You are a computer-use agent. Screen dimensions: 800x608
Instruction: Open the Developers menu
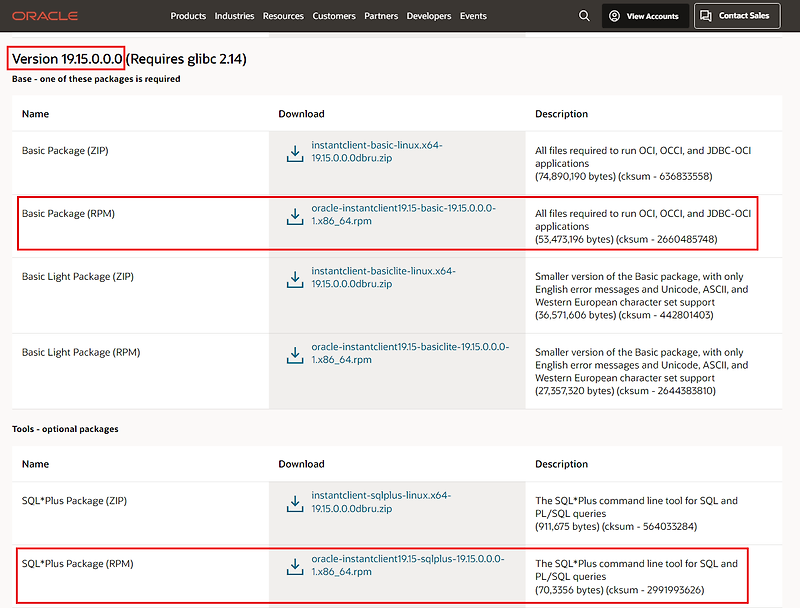(x=429, y=15)
